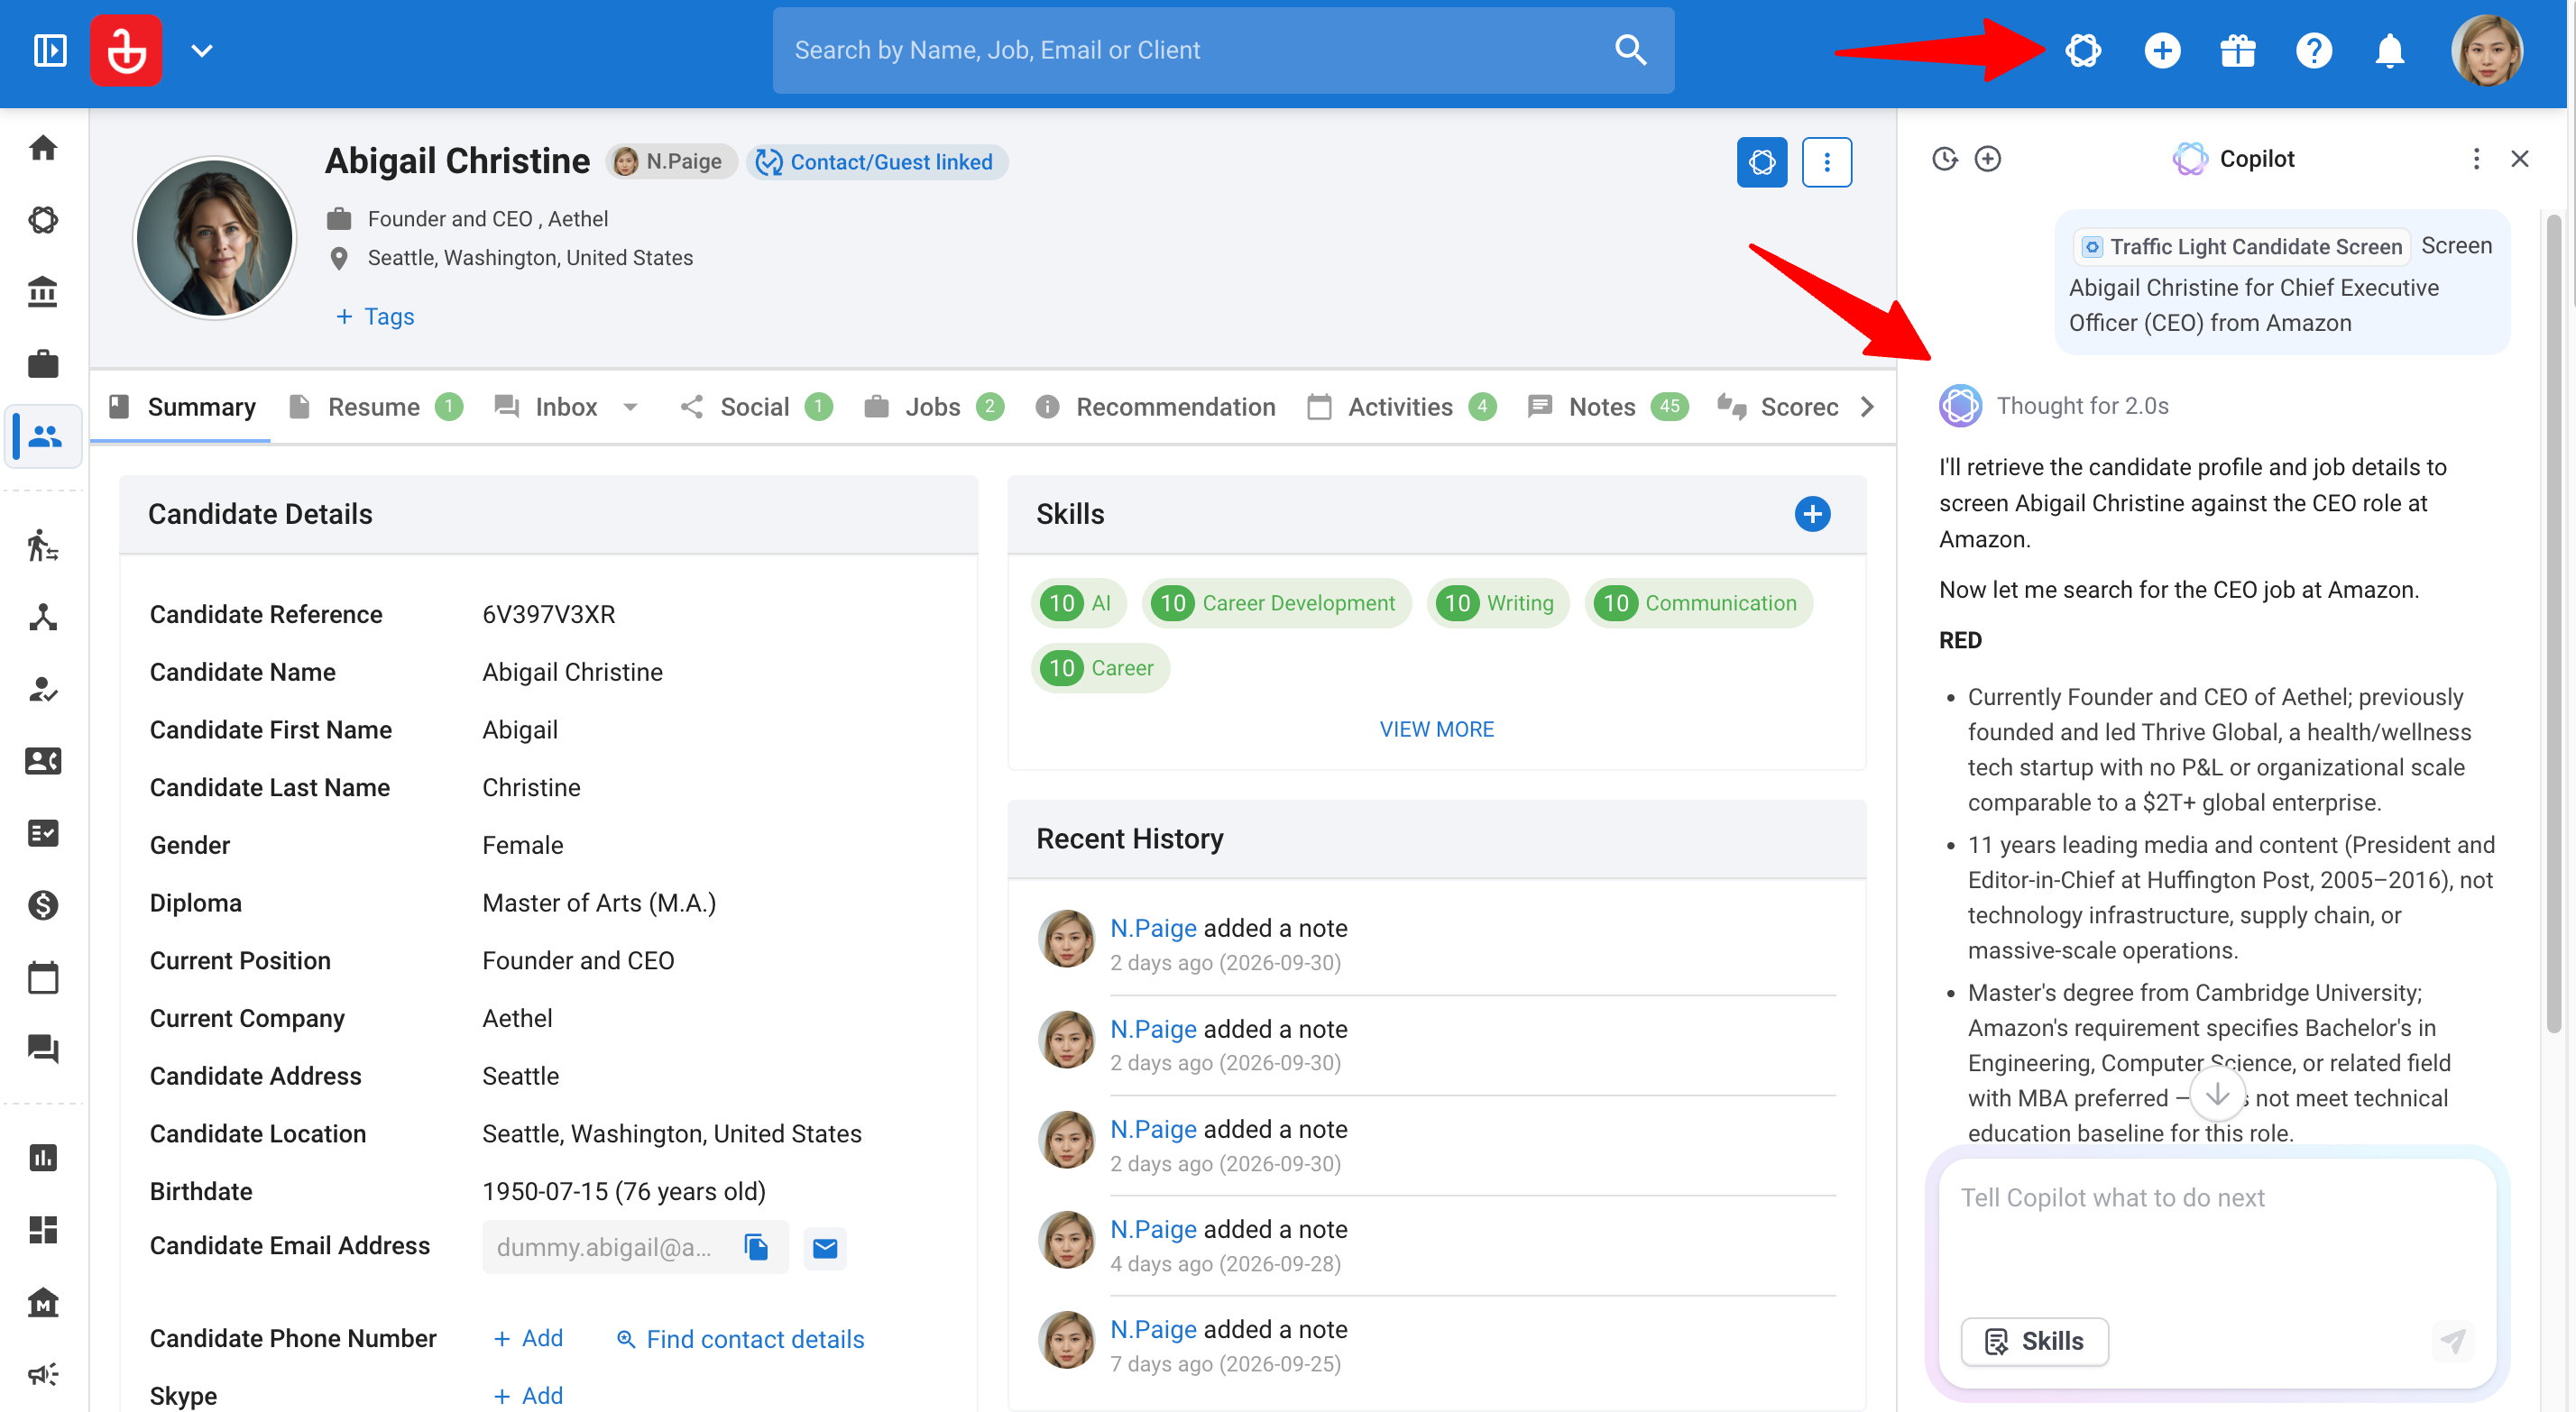The width and height of the screenshot is (2576, 1412).
Task: Open the campaigns megaphone icon in sidebar
Action: tap(43, 1373)
